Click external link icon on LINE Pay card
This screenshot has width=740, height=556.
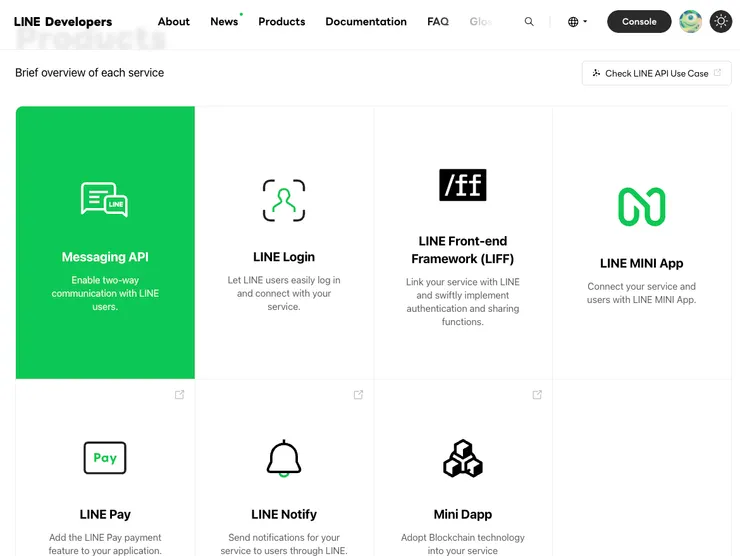[179, 395]
